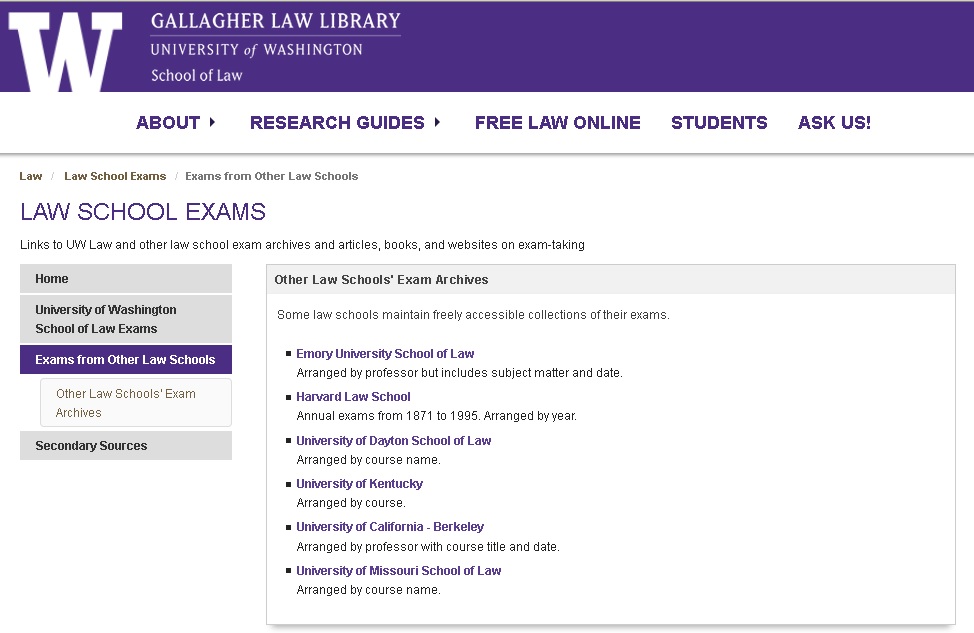Click 'Some law schools maintain freely accessible' sentence
Image resolution: width=974 pixels, height=633 pixels.
[473, 315]
